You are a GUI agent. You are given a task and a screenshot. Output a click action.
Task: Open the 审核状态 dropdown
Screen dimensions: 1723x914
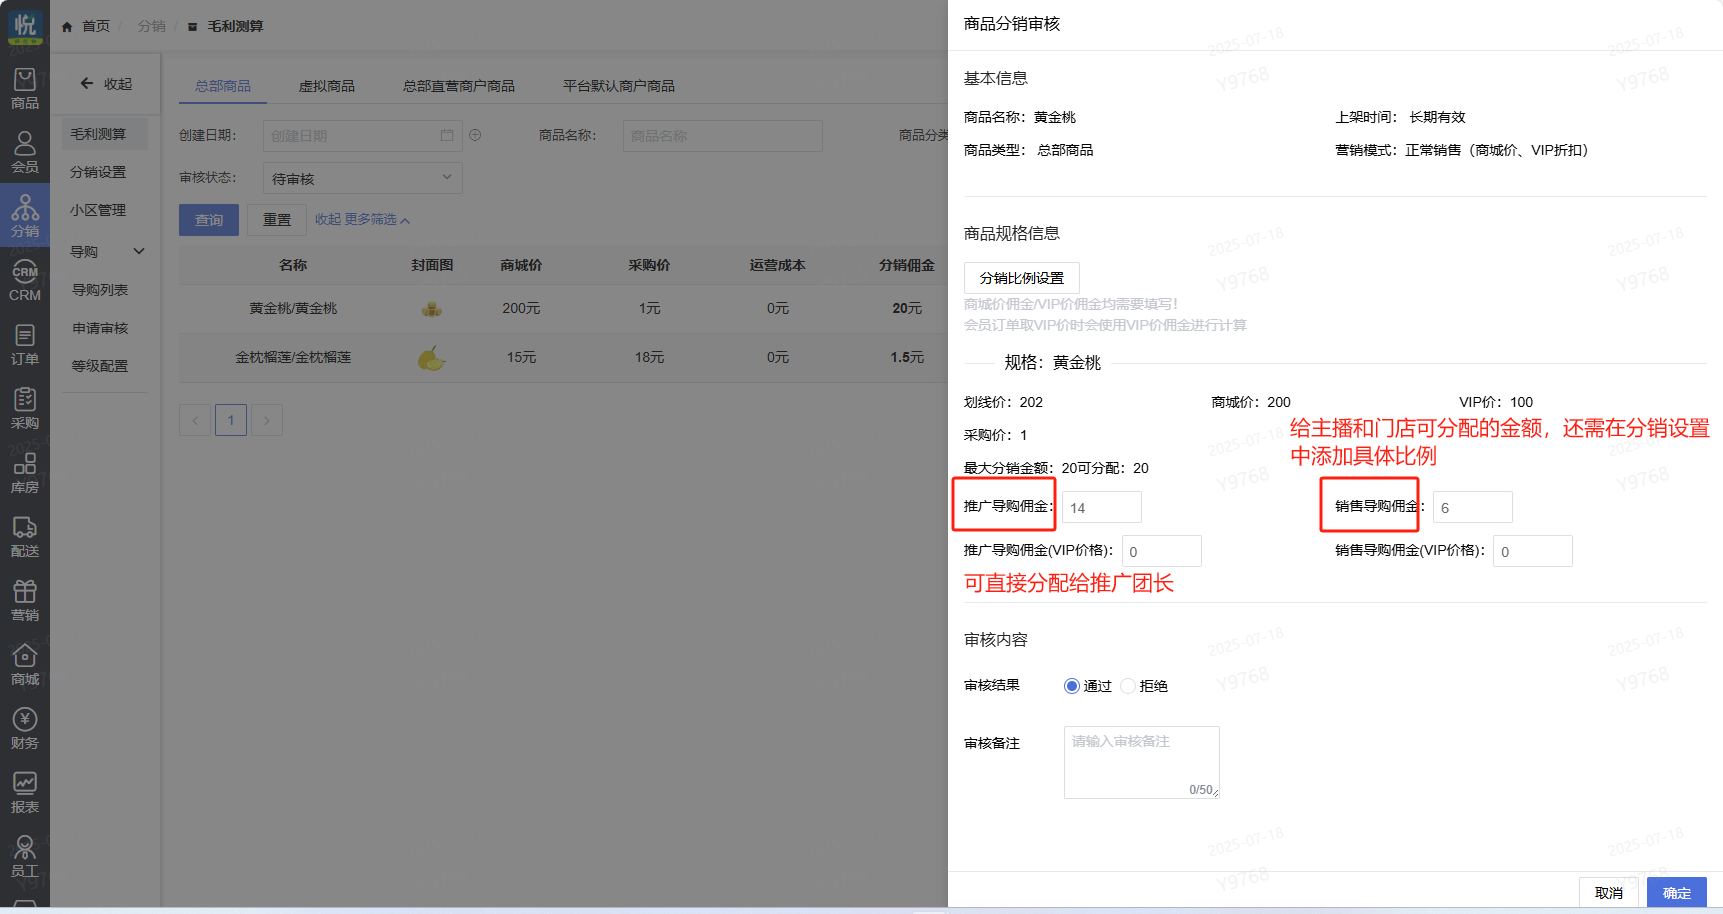362,178
